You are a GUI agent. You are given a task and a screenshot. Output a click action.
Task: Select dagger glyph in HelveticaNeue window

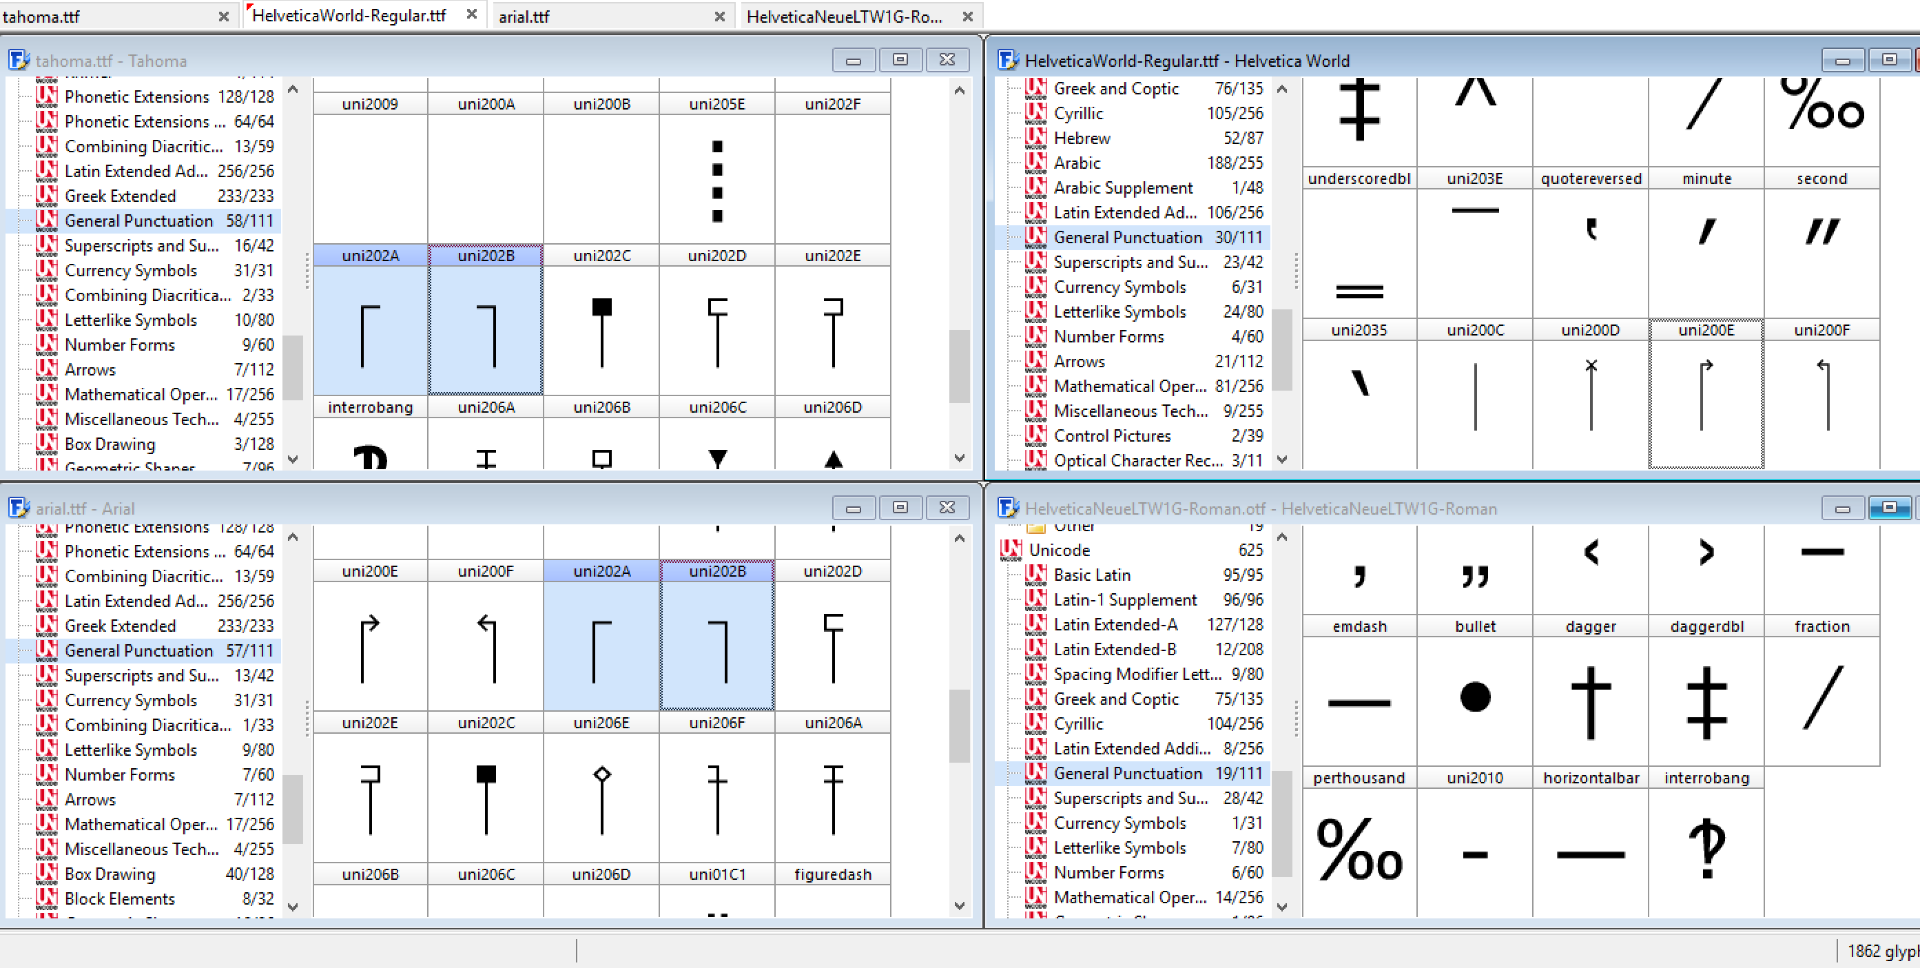click(x=1591, y=690)
